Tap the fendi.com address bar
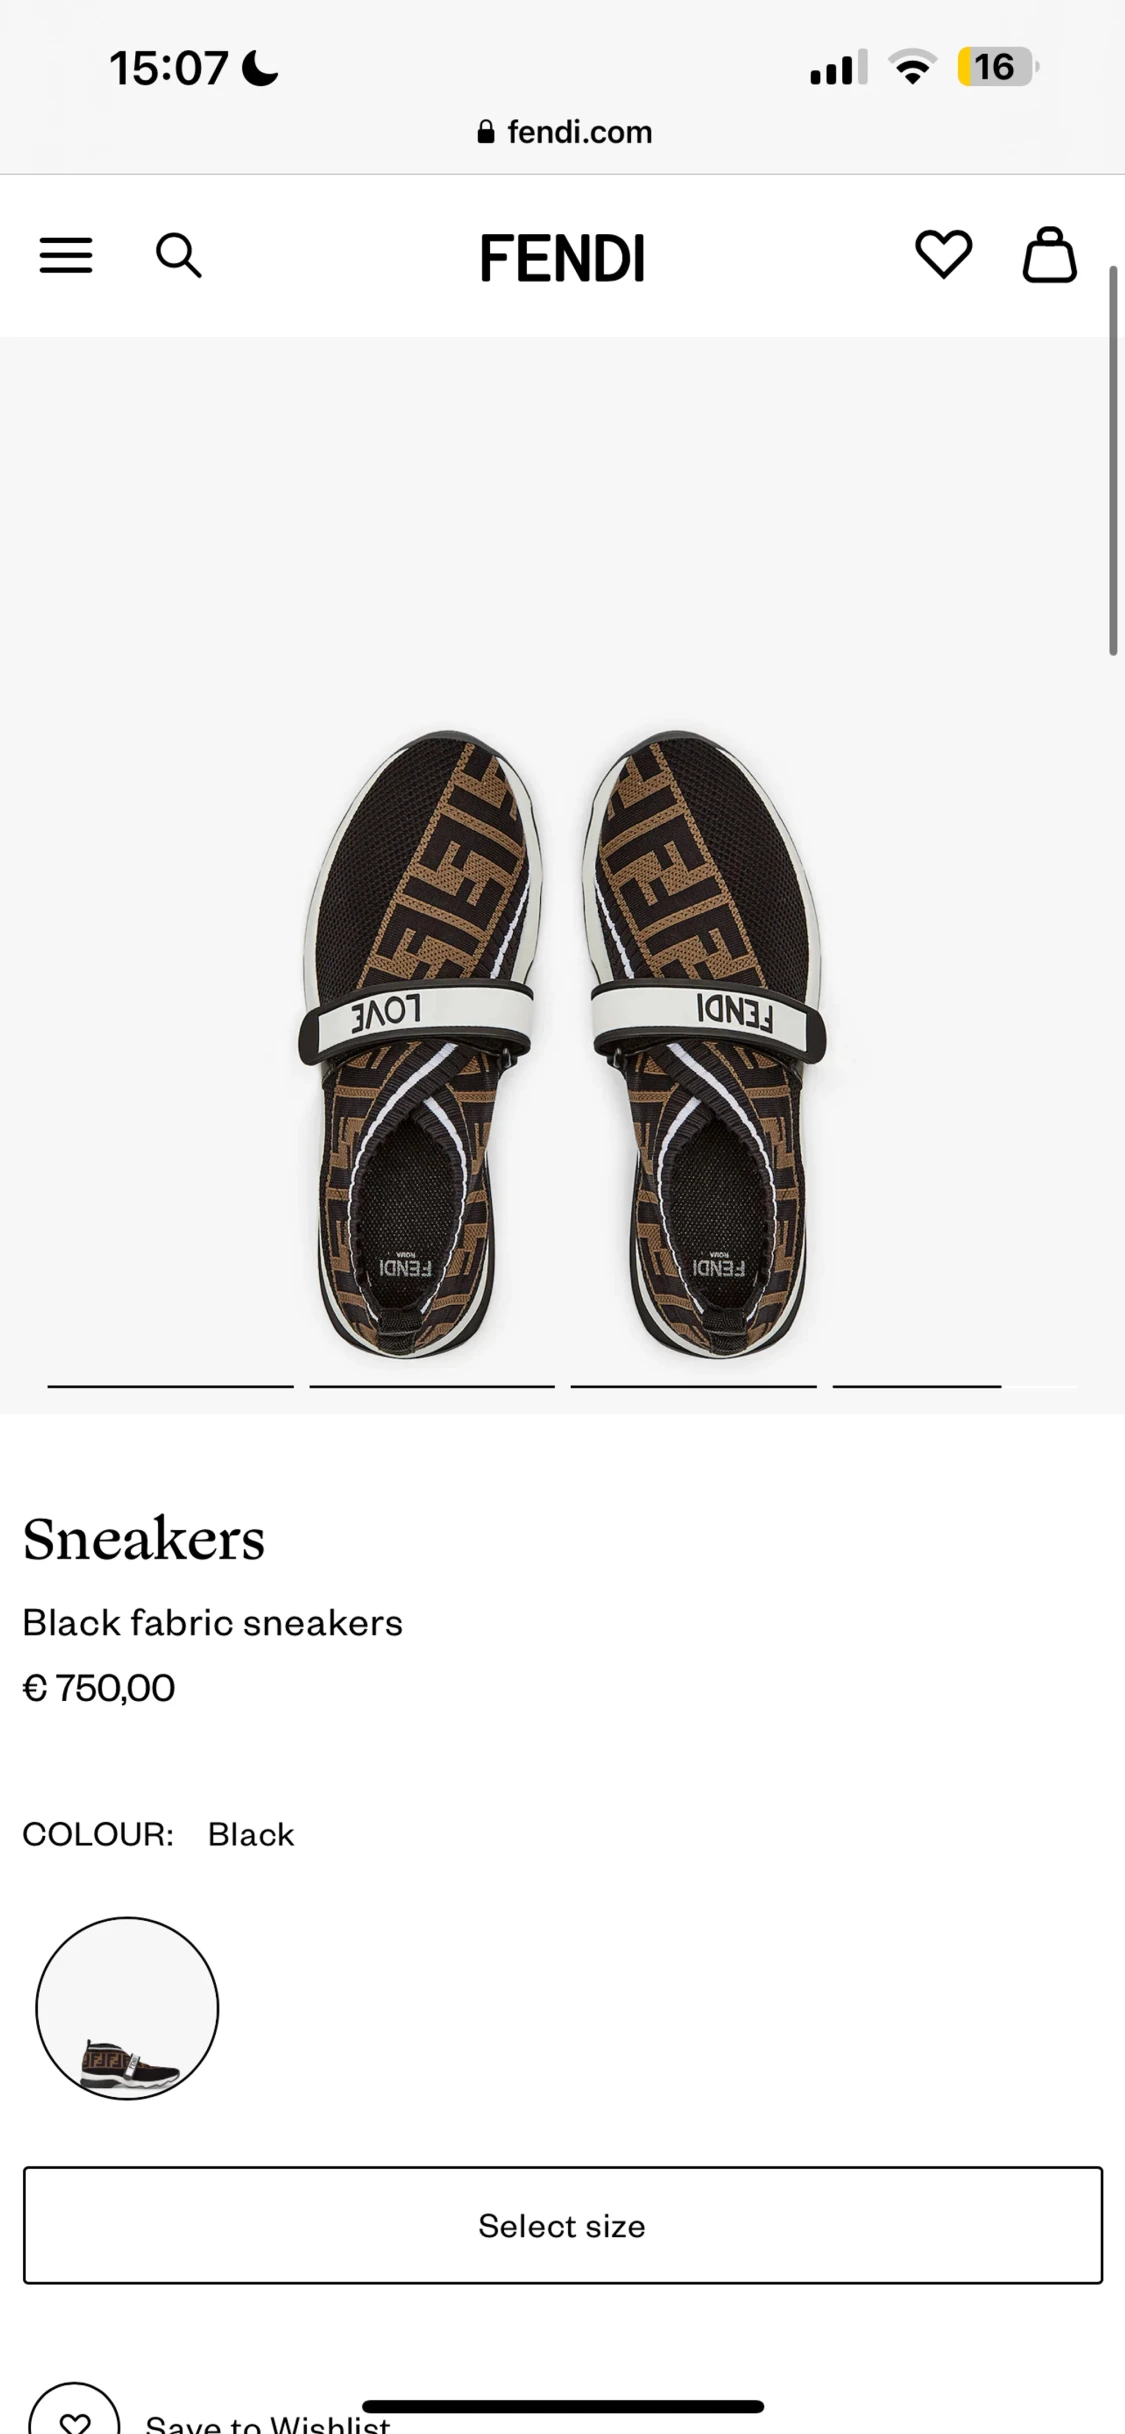 coord(565,132)
